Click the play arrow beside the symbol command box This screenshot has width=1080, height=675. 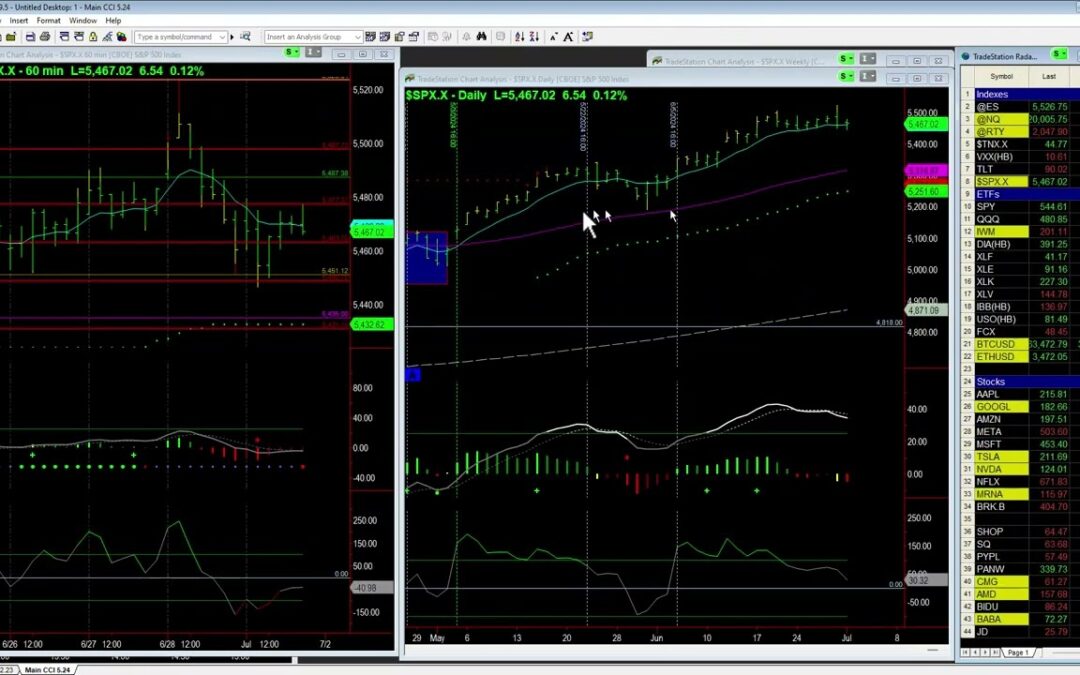pos(232,37)
